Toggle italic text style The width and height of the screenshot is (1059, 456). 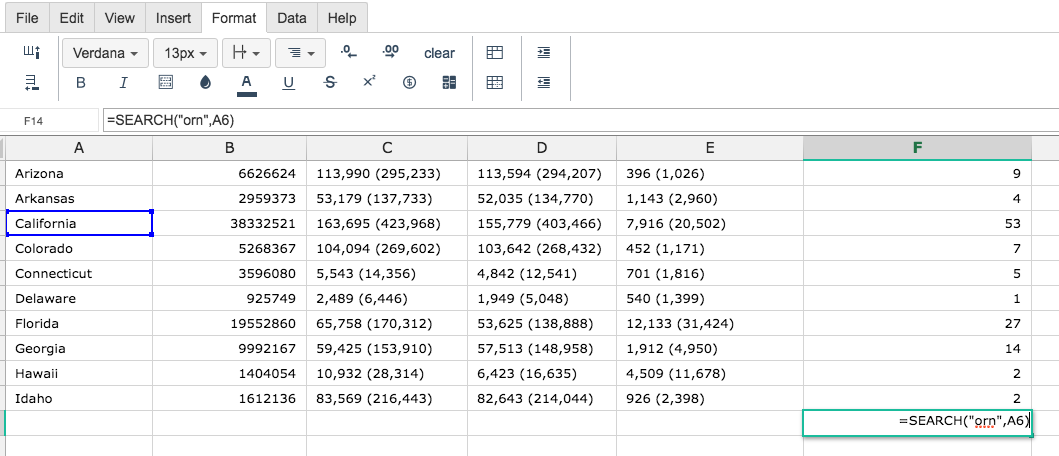[123, 83]
